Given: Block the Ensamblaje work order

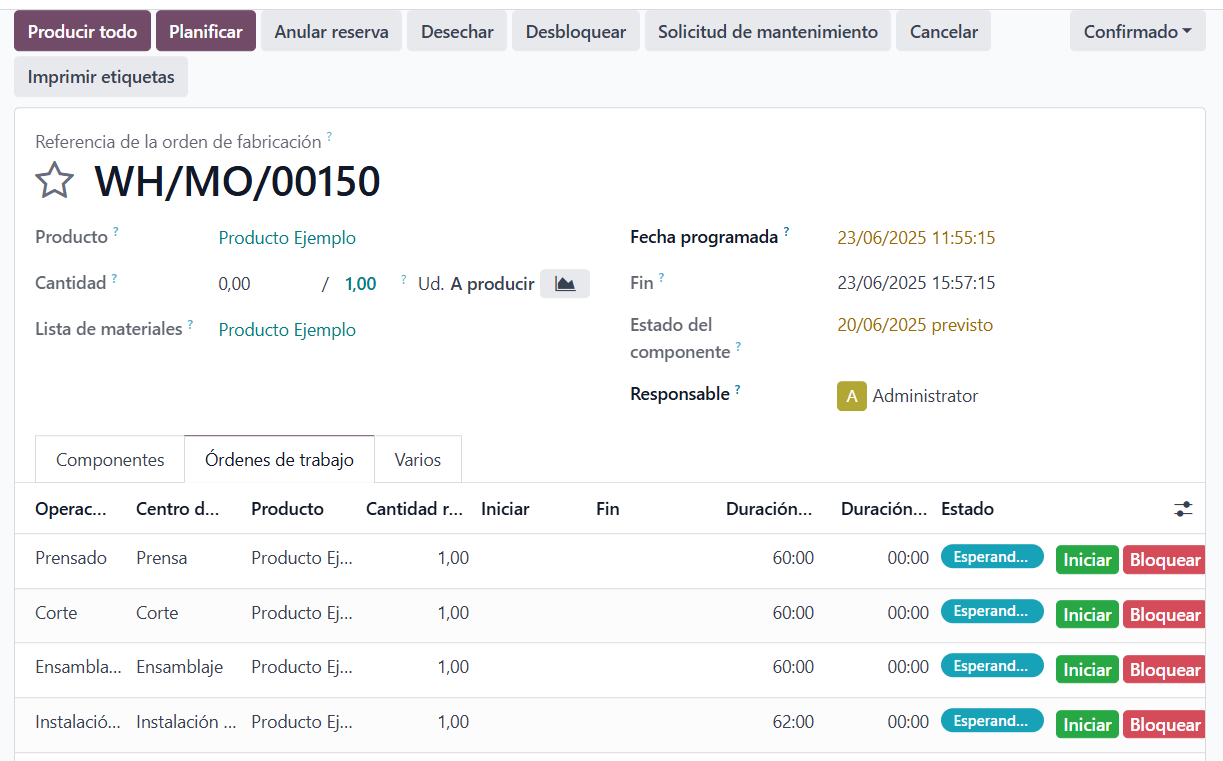Looking at the screenshot, I should pos(1164,670).
